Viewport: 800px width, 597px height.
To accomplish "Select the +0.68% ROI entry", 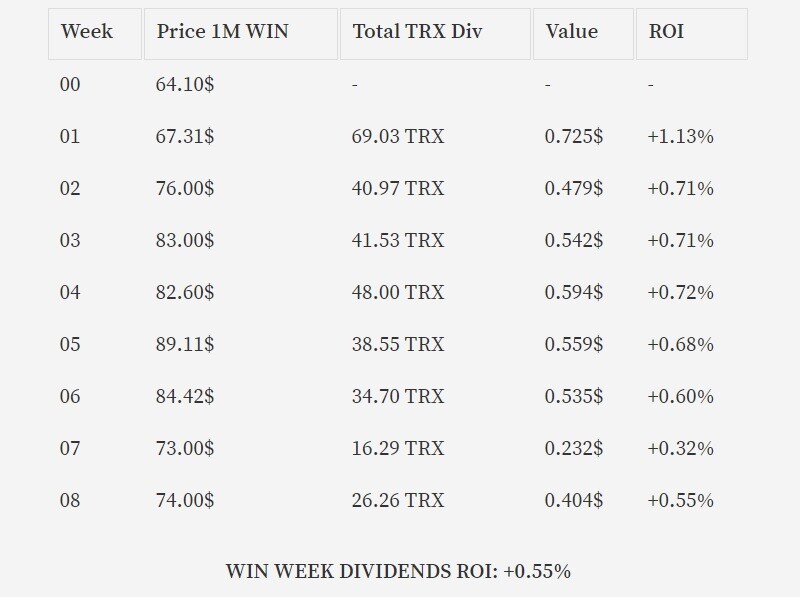I will [x=681, y=345].
